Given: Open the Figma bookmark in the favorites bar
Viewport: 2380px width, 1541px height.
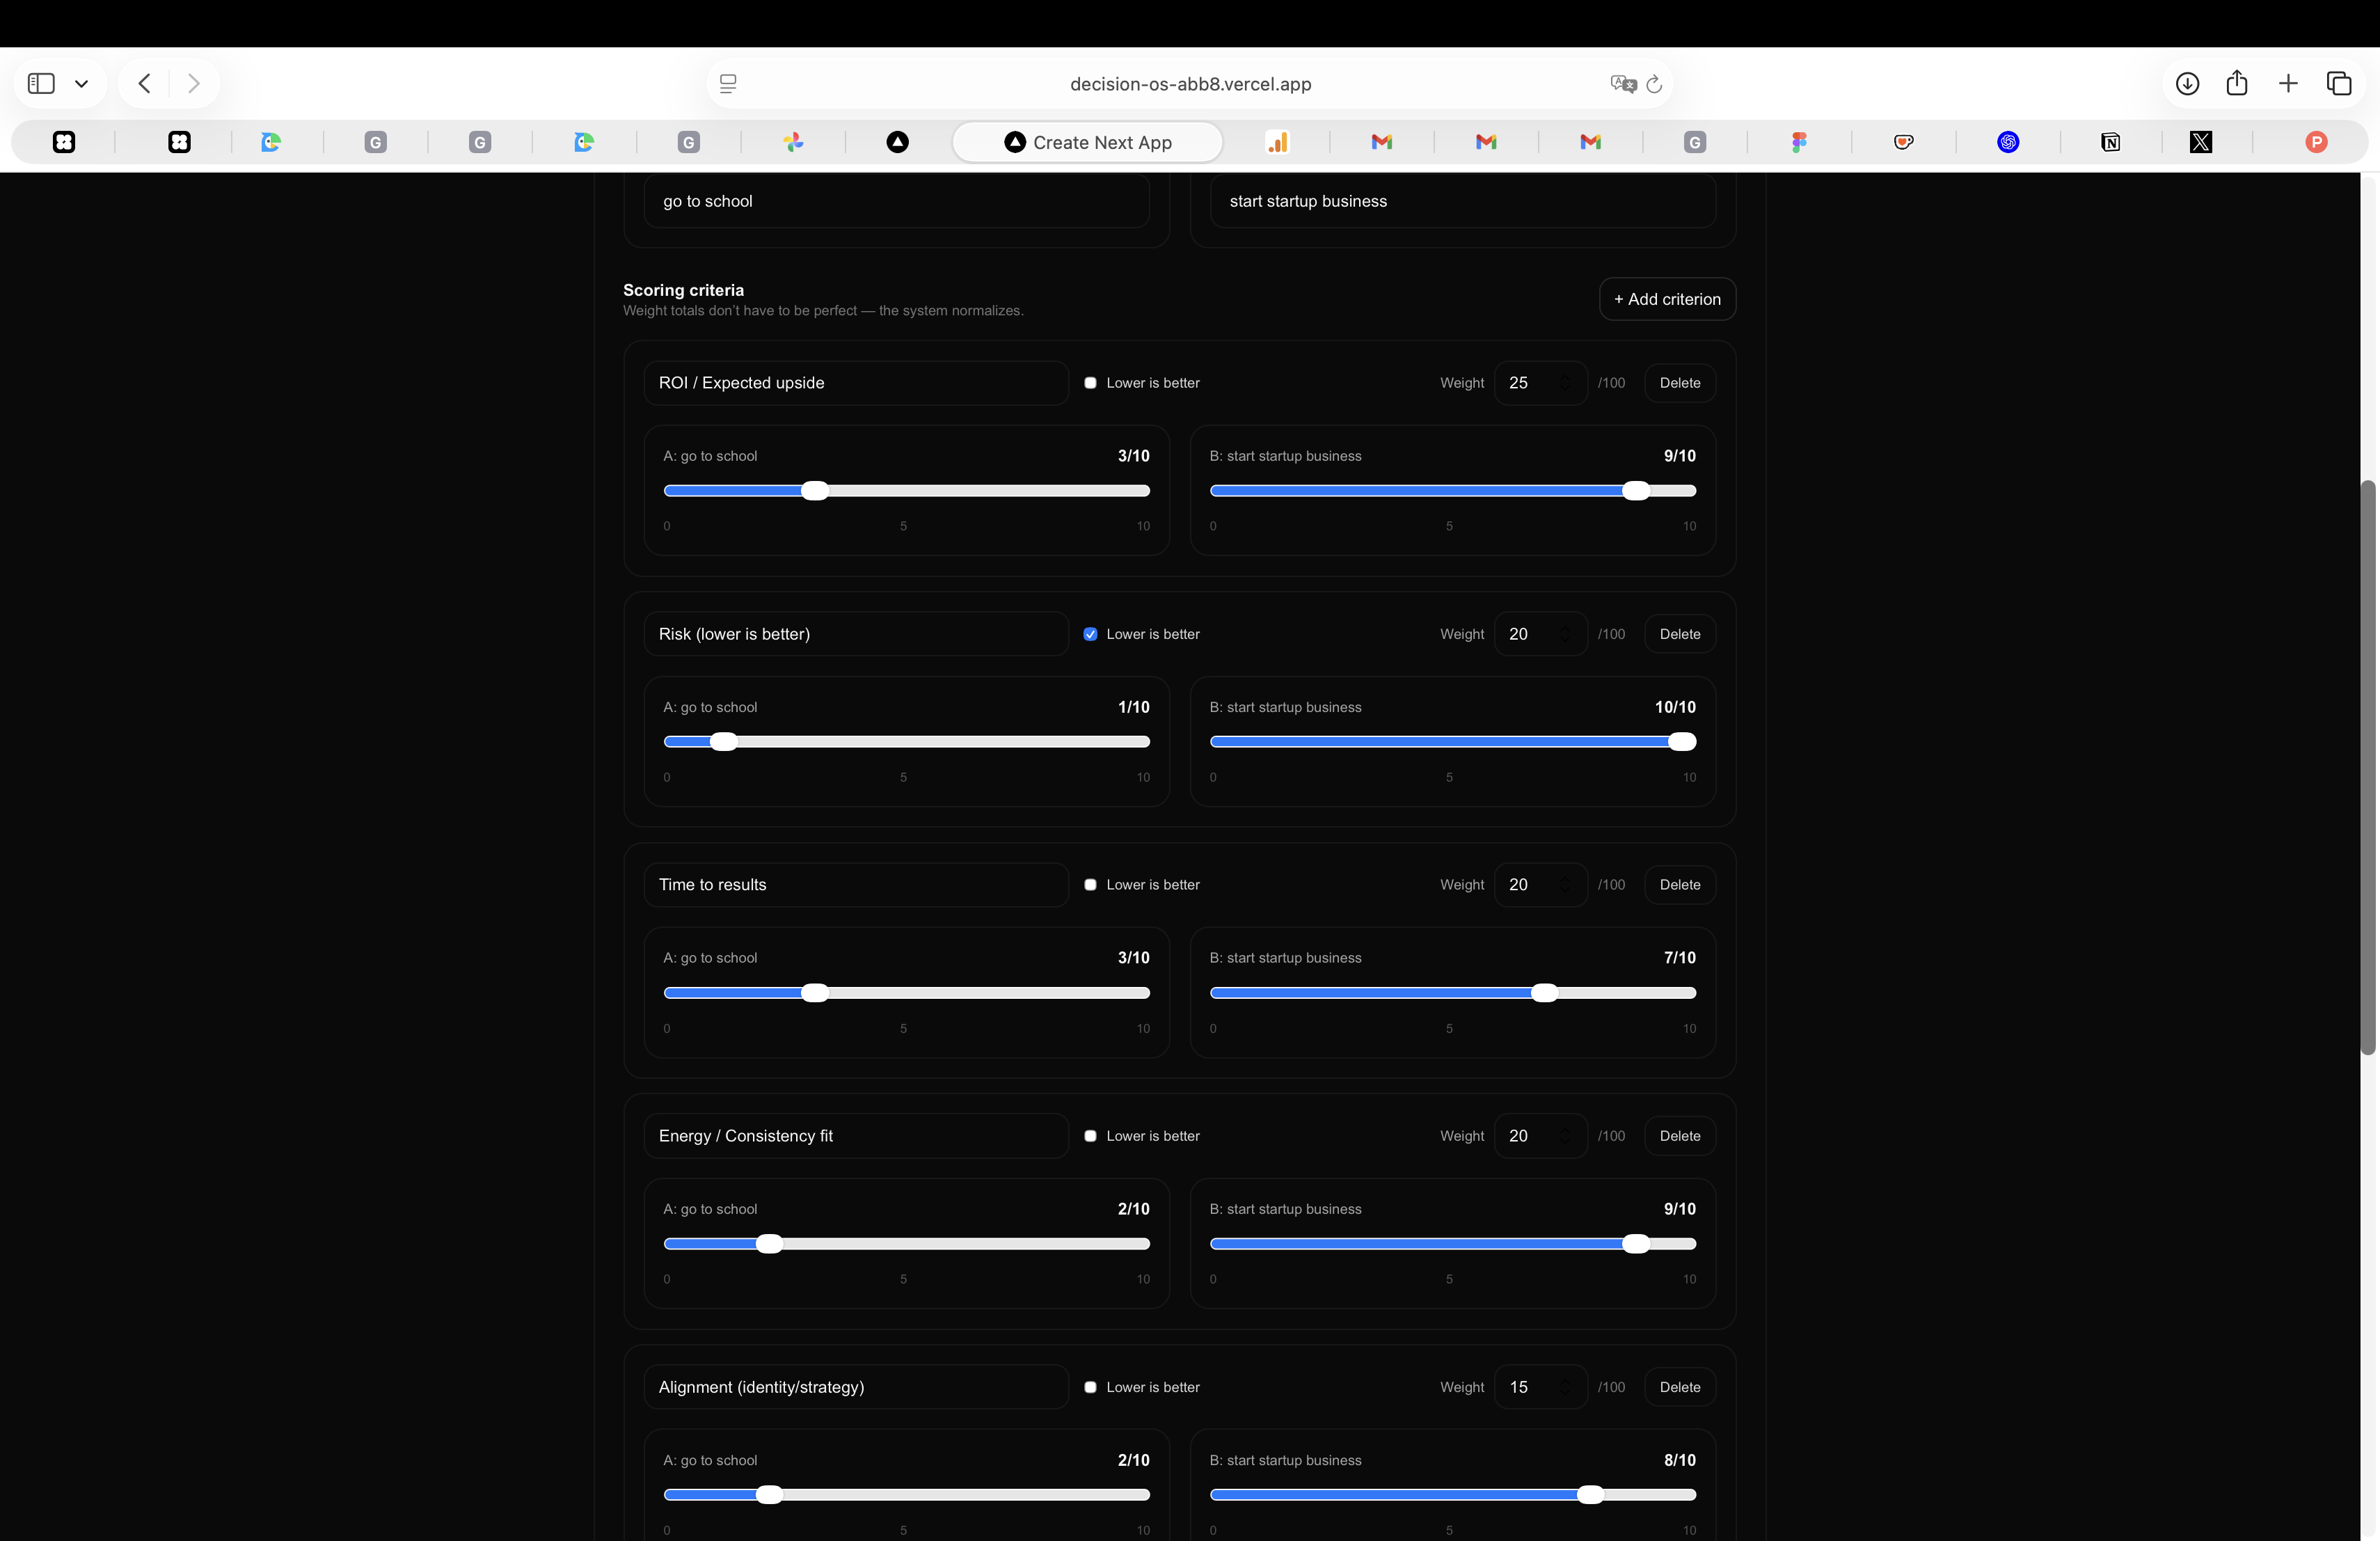Looking at the screenshot, I should [1800, 142].
